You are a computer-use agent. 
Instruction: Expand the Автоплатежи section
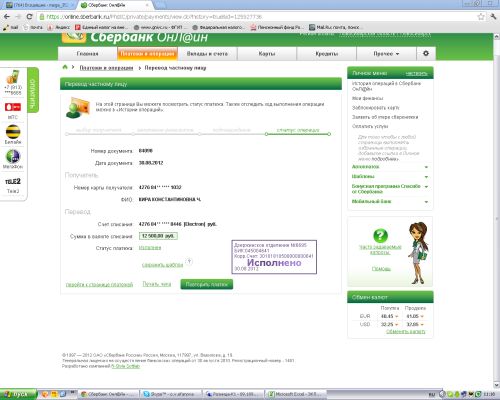[390, 167]
